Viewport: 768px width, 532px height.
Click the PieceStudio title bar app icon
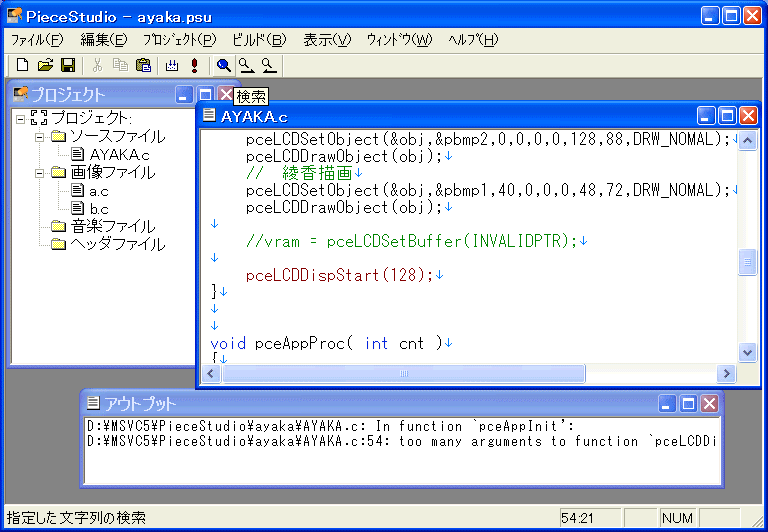(x=14, y=16)
